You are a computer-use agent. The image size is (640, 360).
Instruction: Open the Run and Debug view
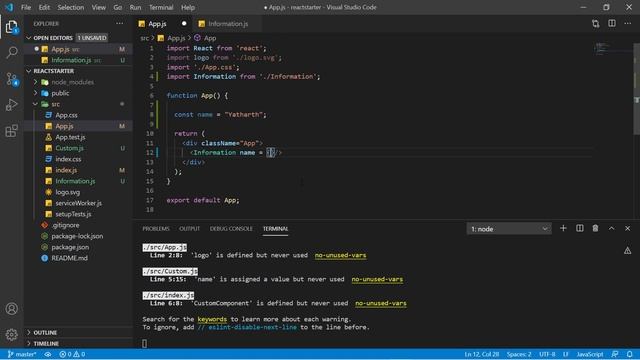click(x=12, y=105)
